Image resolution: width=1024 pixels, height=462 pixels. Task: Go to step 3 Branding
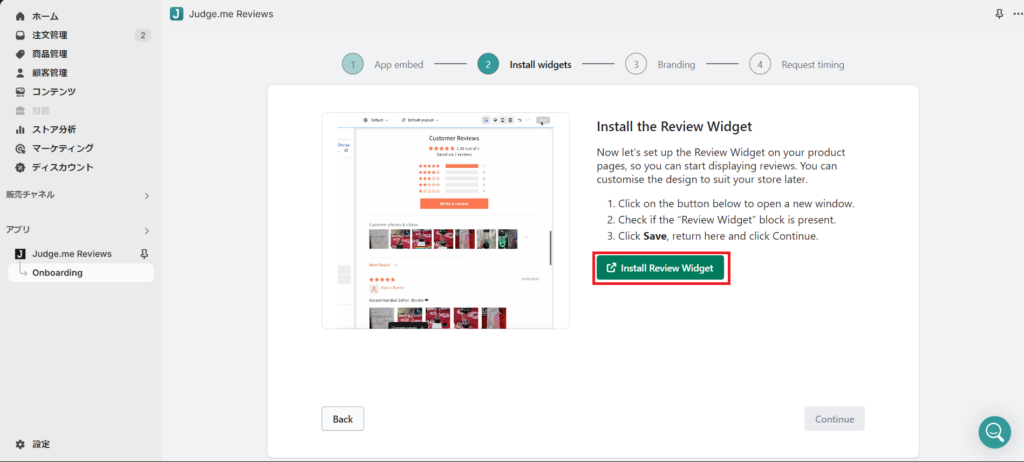point(660,65)
